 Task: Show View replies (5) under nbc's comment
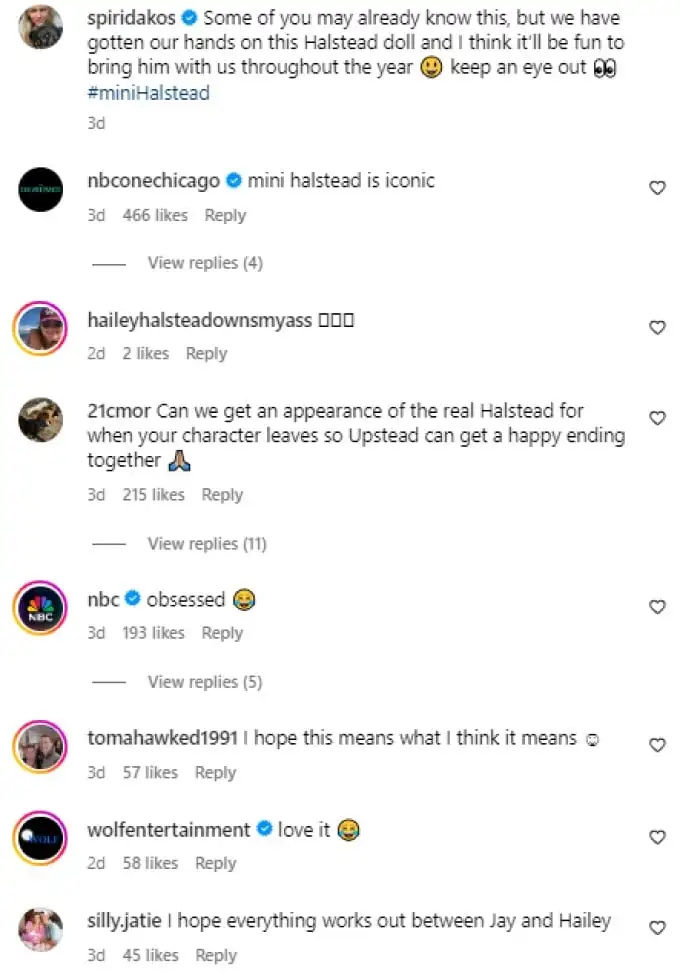[x=205, y=682]
